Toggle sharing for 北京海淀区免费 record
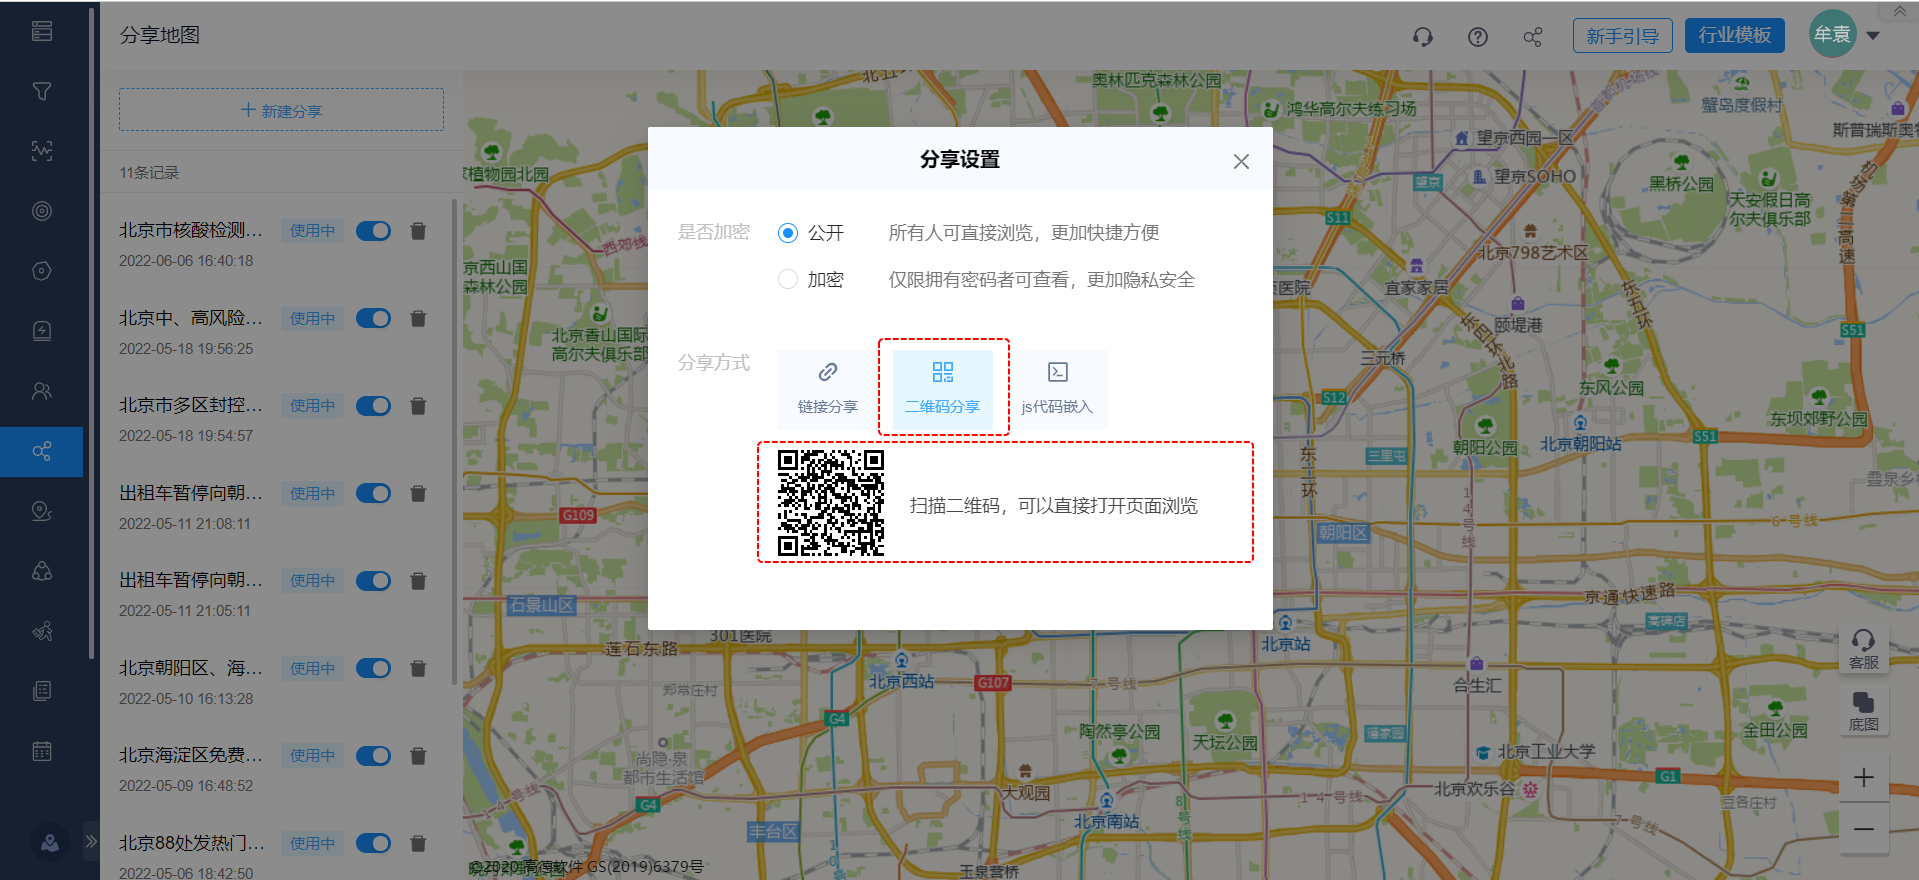The image size is (1919, 880). (x=373, y=756)
